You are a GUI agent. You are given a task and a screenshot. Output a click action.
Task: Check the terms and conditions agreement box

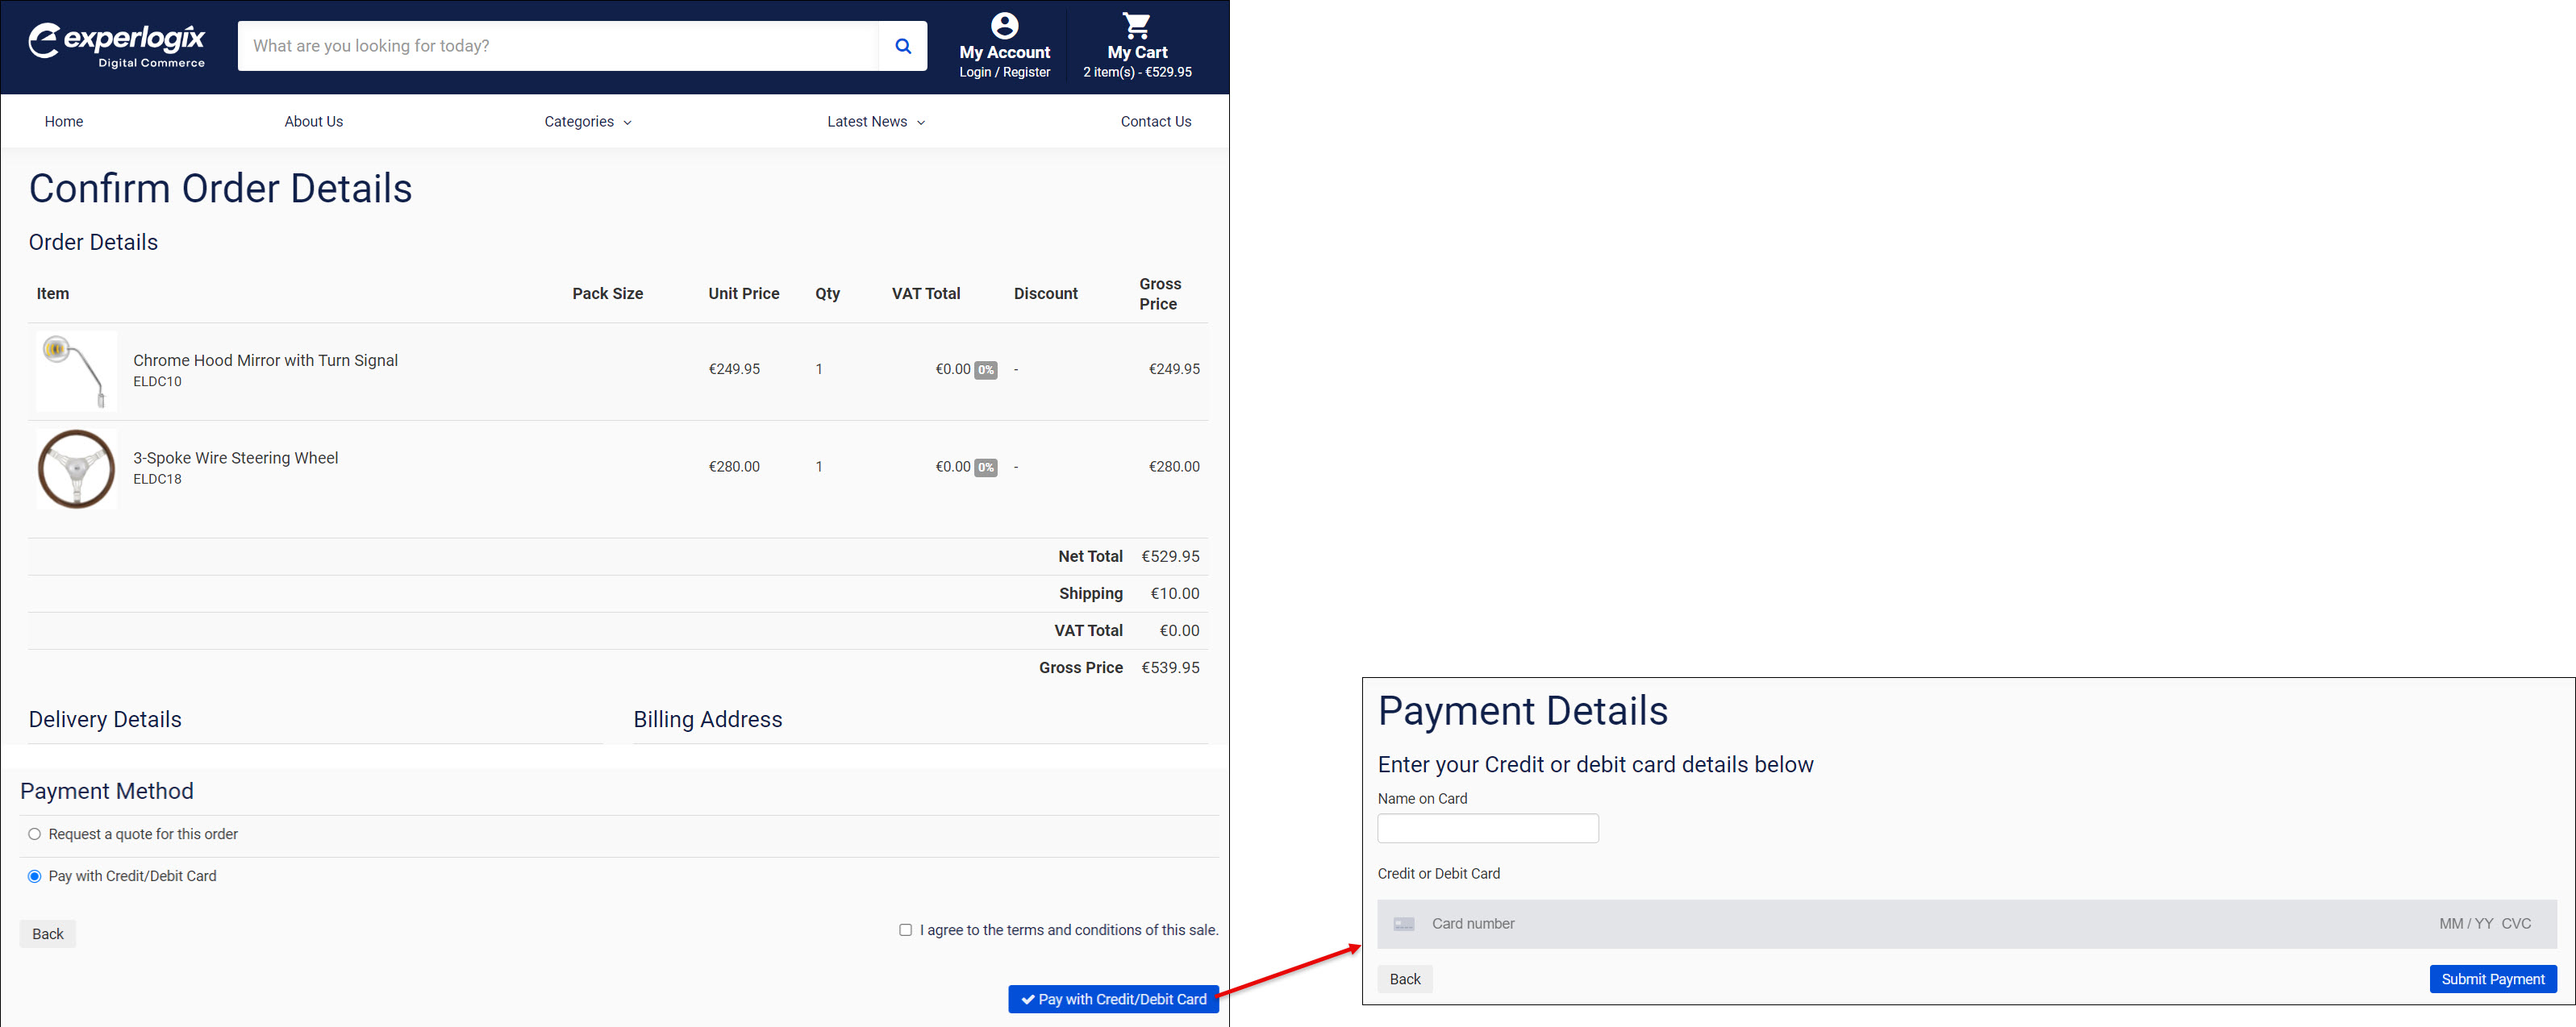coord(905,929)
